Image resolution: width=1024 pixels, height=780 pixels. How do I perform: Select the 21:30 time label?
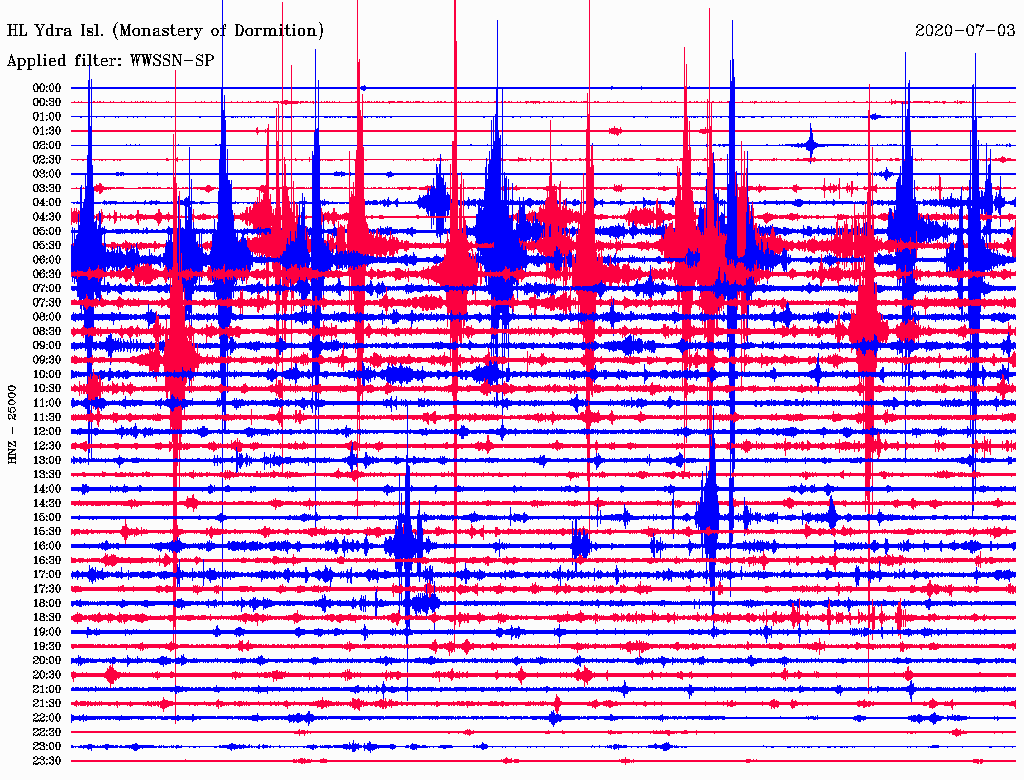click(47, 704)
